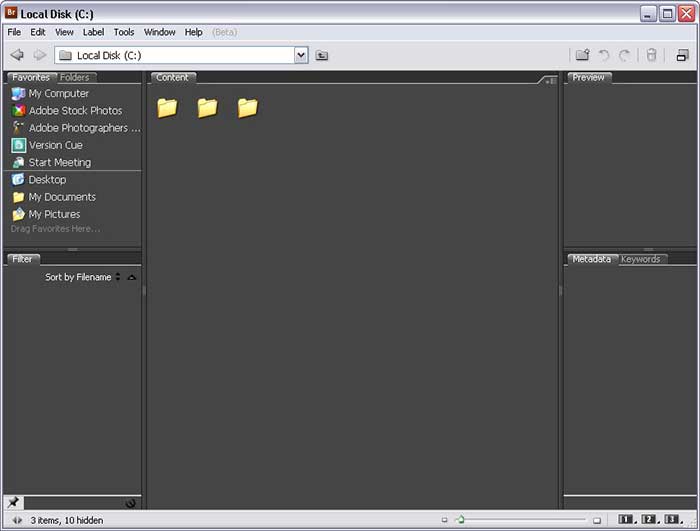Screen dimensions: 700x531
Task: Click the 'Drag Favorites Here...' hint text
Action: tap(55, 229)
